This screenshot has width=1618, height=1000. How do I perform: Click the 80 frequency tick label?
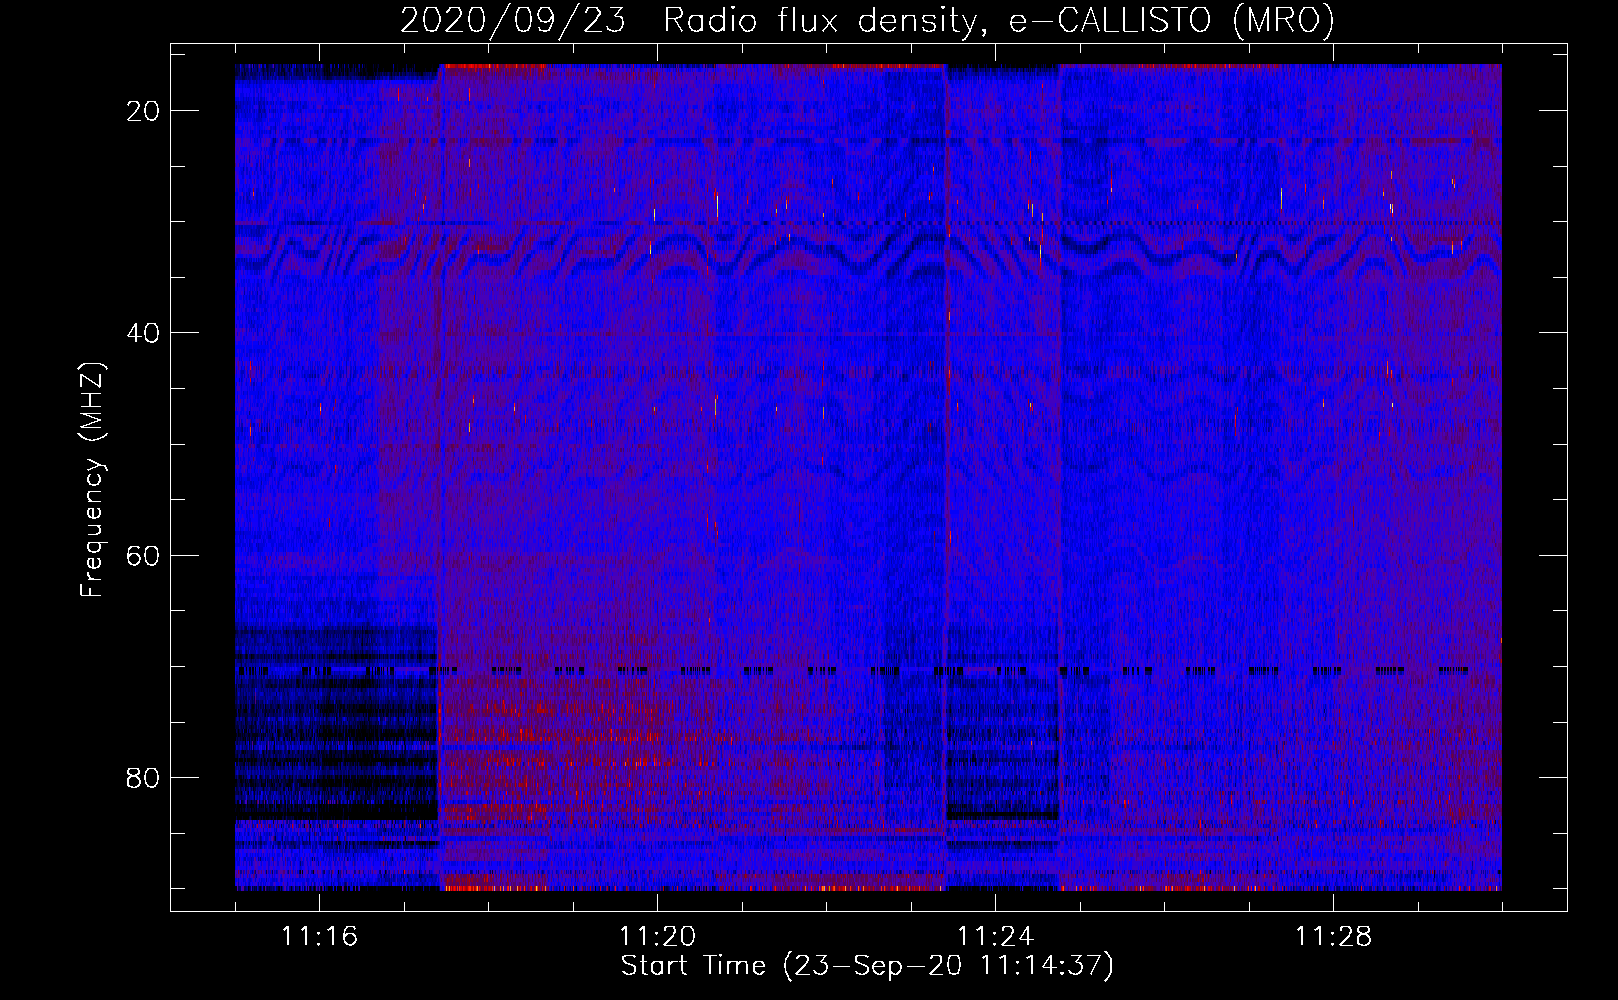(x=144, y=777)
